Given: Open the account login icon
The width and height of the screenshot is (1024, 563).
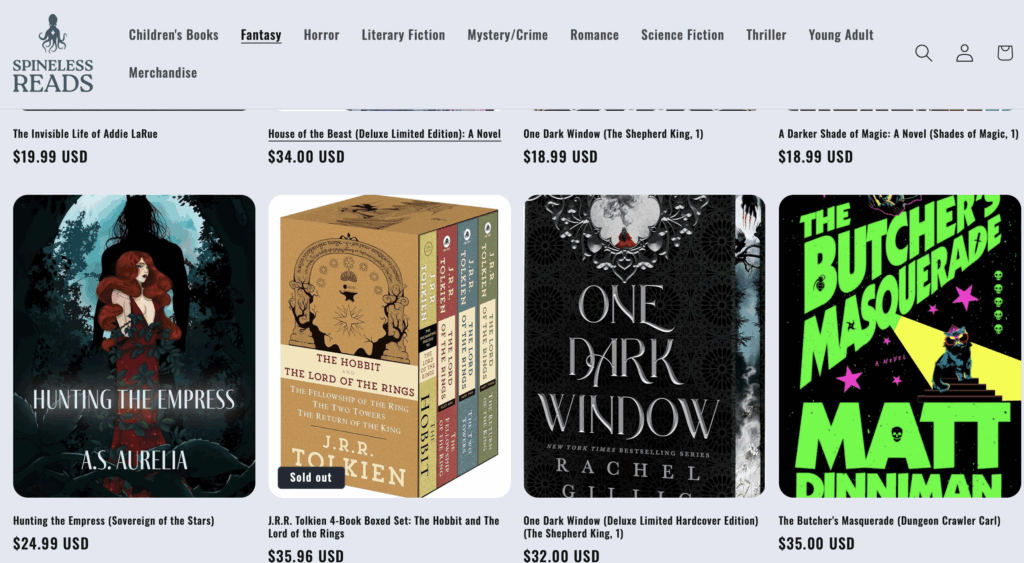Looking at the screenshot, I should coord(965,53).
